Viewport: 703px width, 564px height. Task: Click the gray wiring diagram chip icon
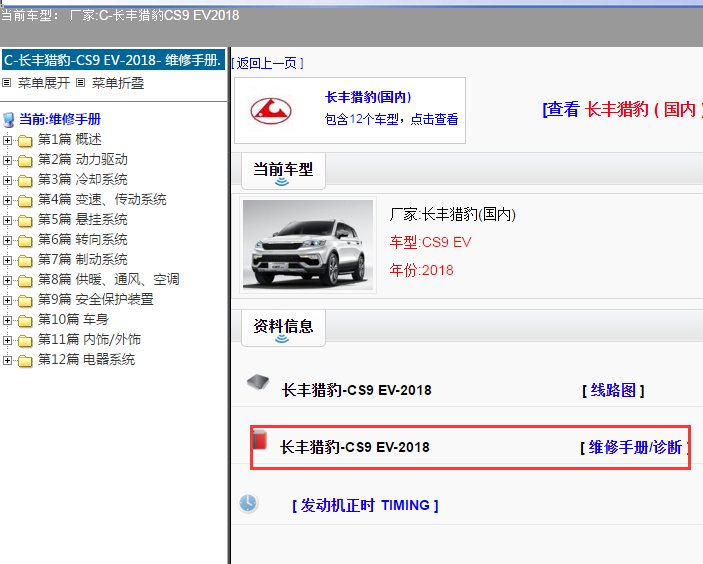(258, 382)
